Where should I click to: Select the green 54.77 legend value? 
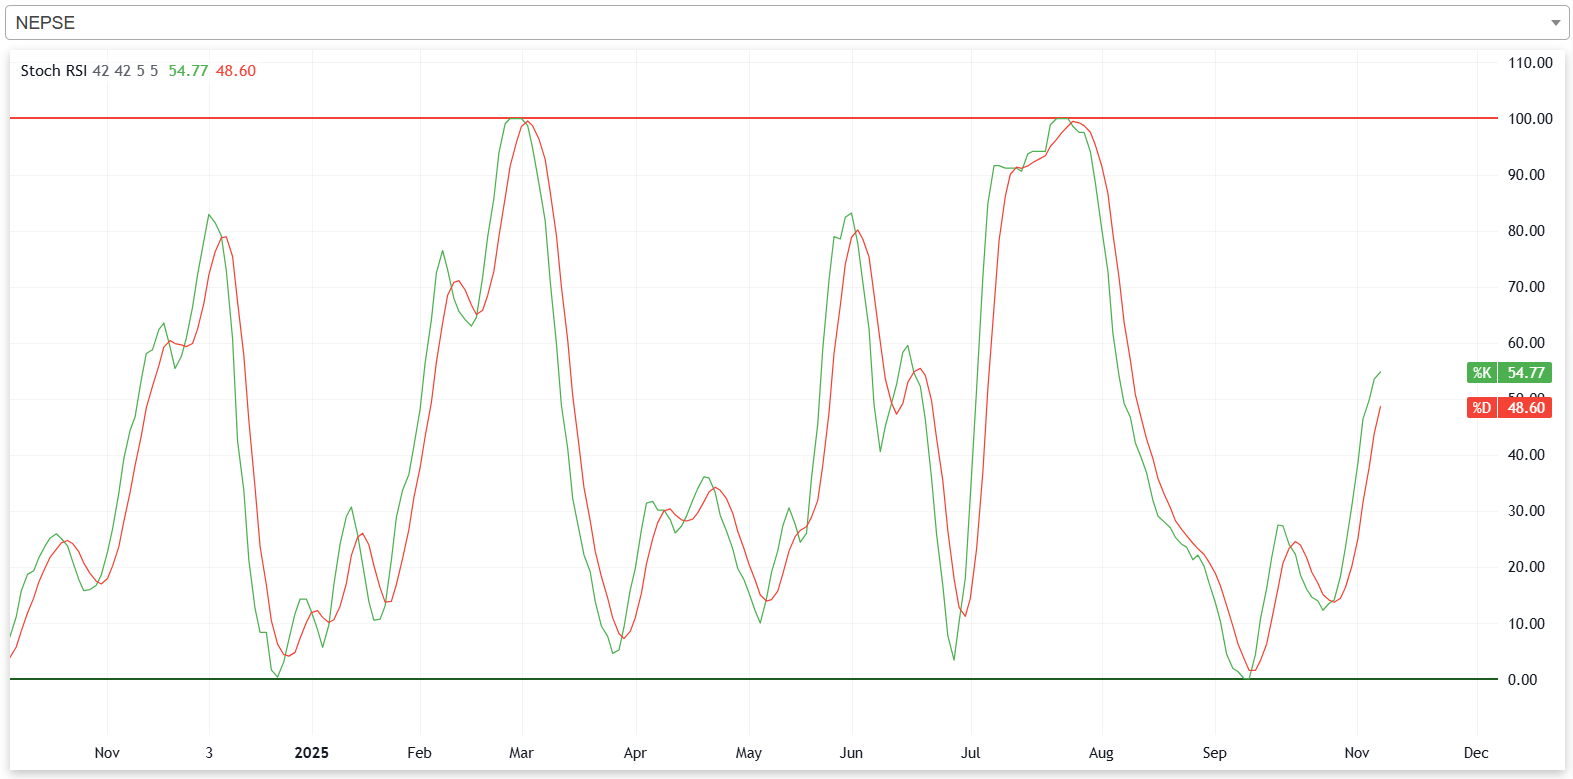pos(188,71)
